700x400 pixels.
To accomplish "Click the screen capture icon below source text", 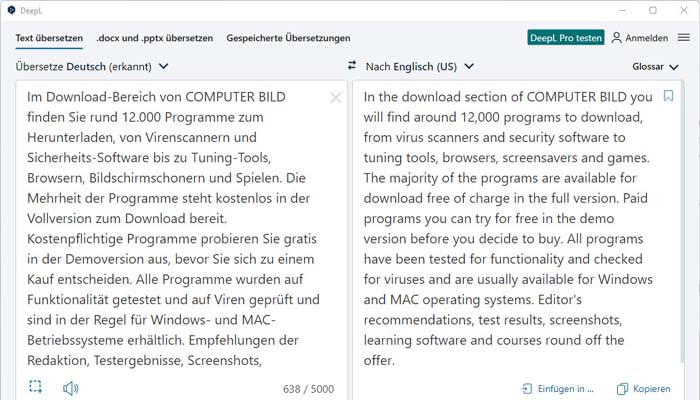I will pyautogui.click(x=36, y=387).
